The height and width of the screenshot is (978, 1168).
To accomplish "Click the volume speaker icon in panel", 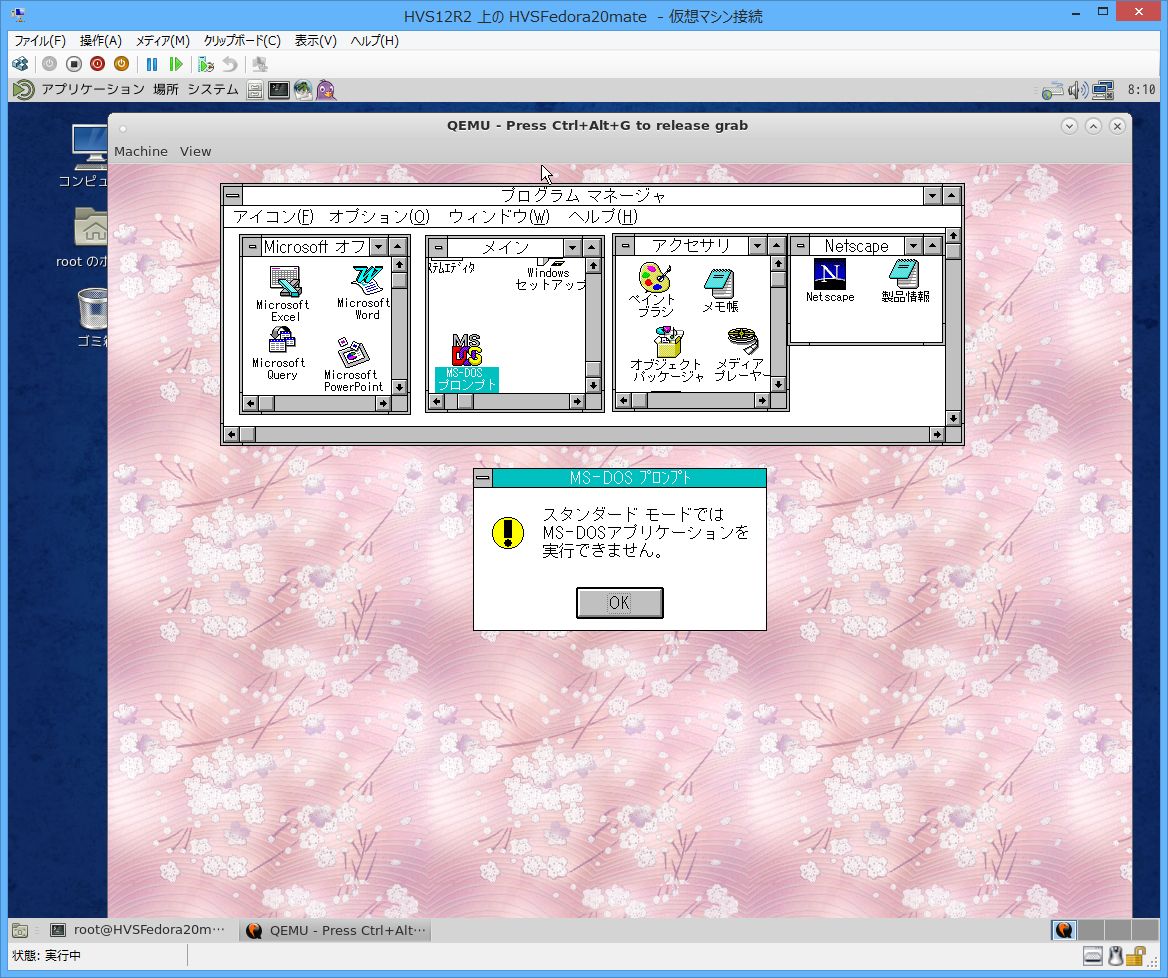I will 1077,91.
